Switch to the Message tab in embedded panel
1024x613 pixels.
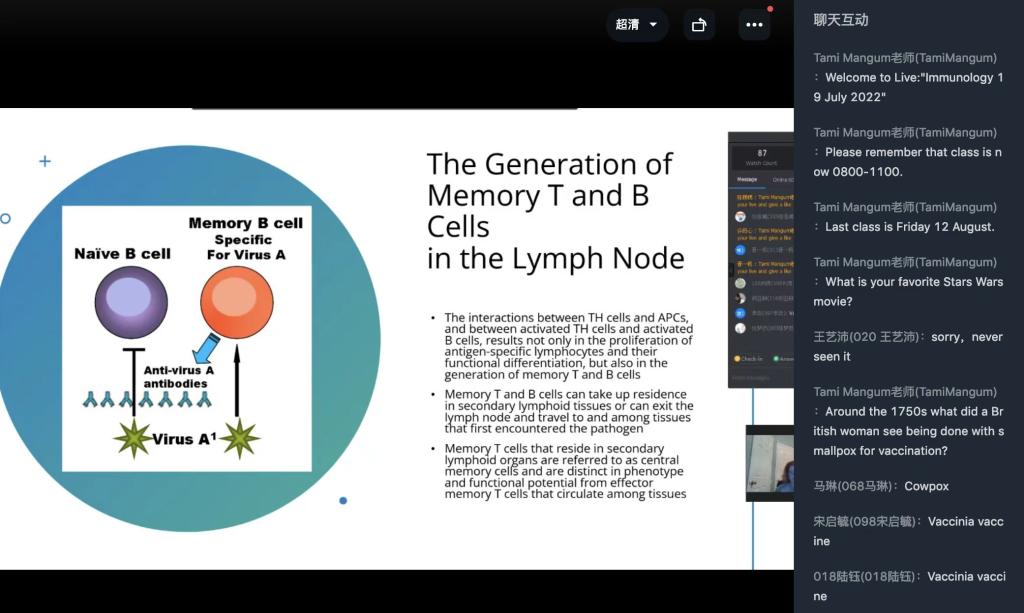[747, 180]
